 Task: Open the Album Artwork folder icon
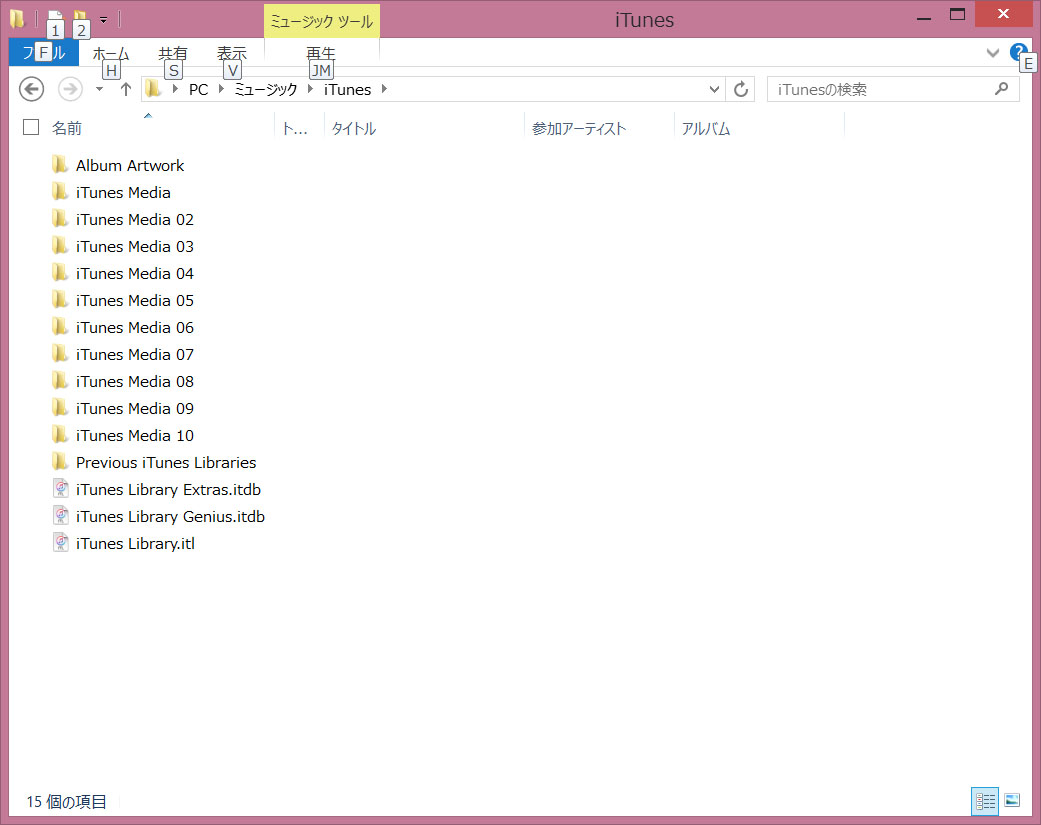click(x=60, y=165)
